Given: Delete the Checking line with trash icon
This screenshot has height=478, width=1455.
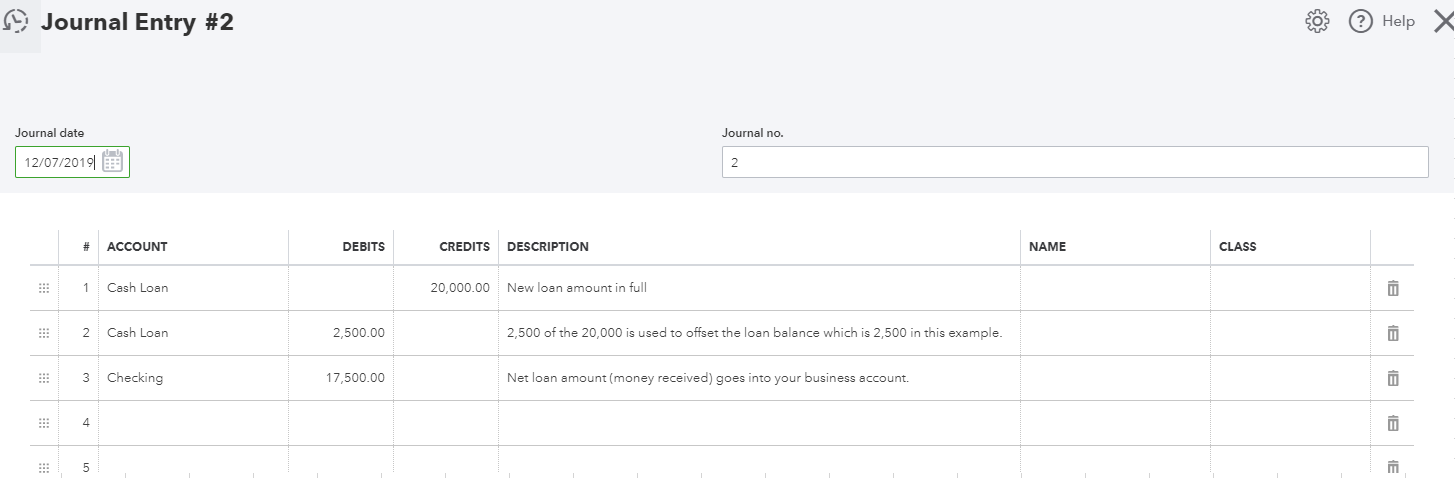Looking at the screenshot, I should tap(1392, 378).
